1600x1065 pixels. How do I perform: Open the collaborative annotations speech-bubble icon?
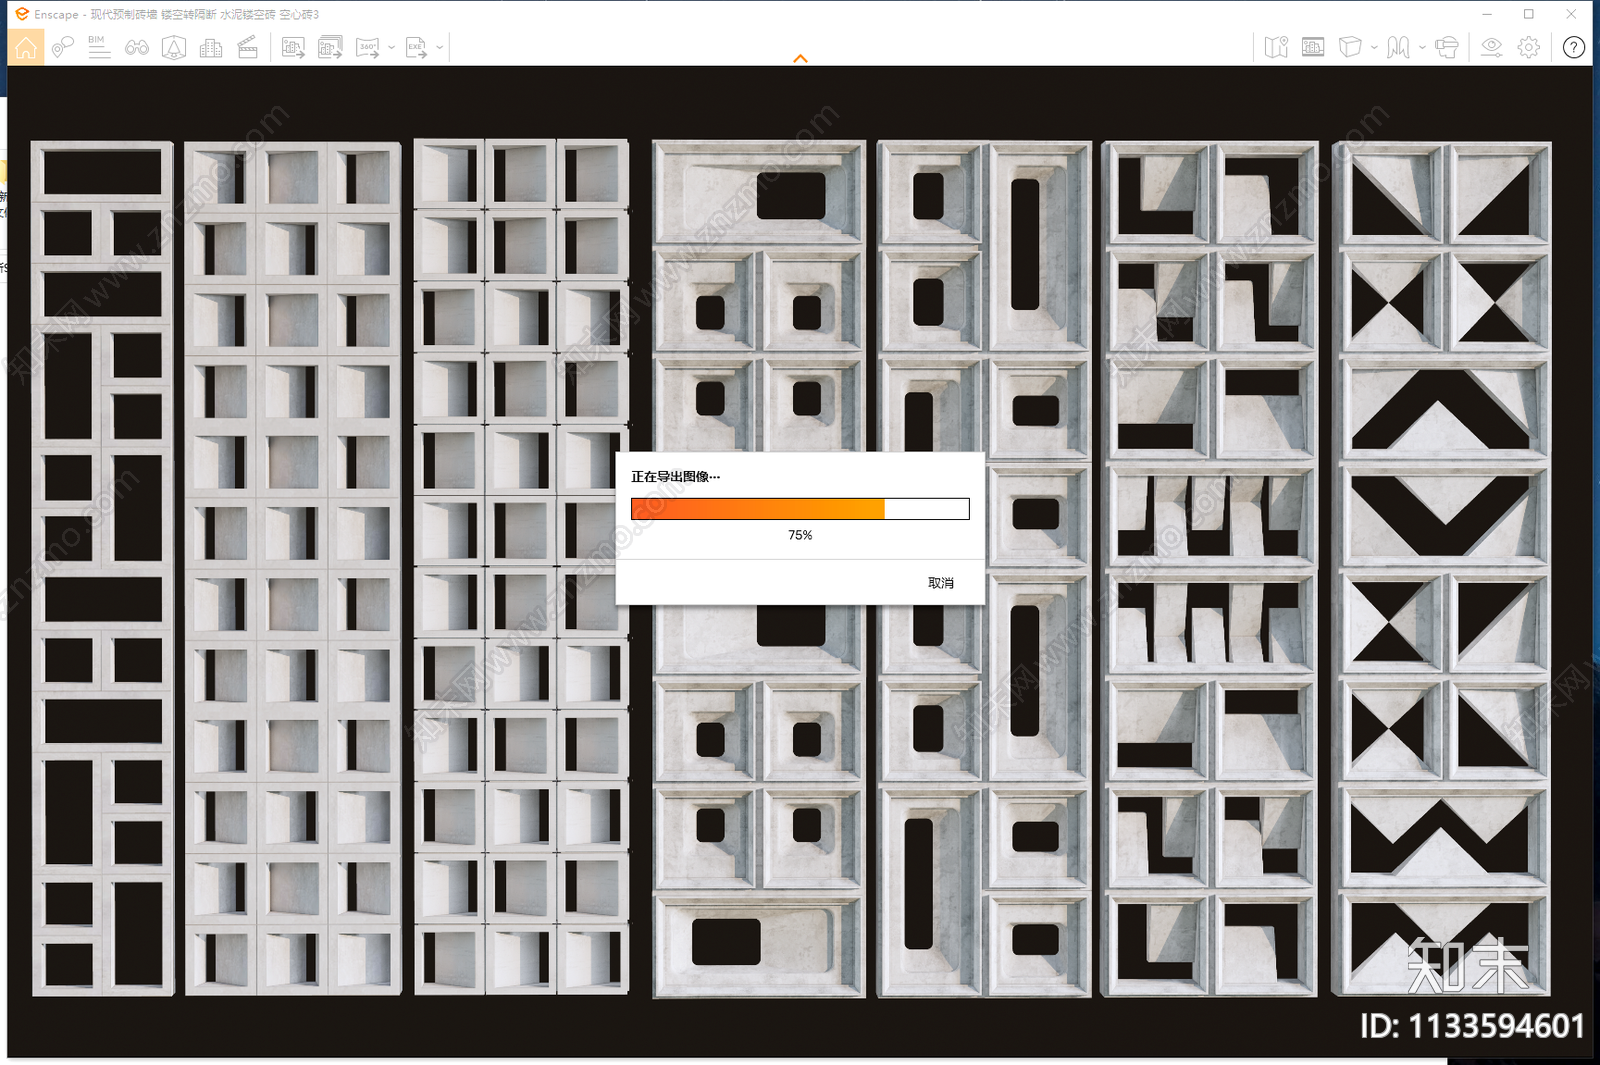coord(62,47)
